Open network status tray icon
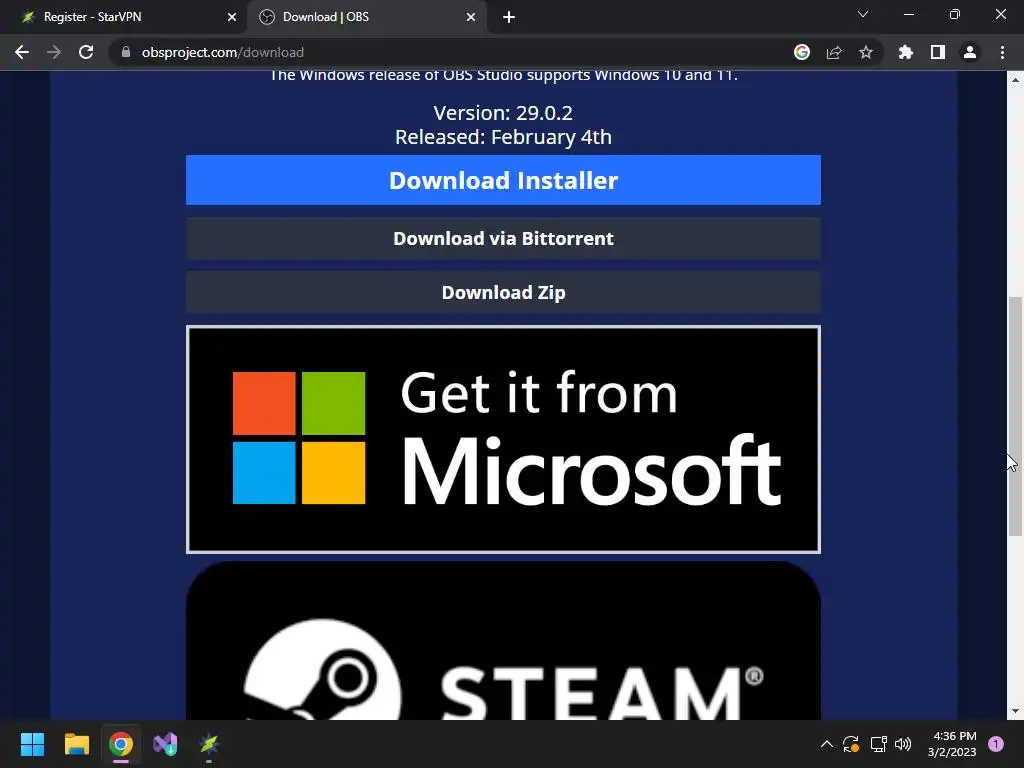 click(x=878, y=744)
